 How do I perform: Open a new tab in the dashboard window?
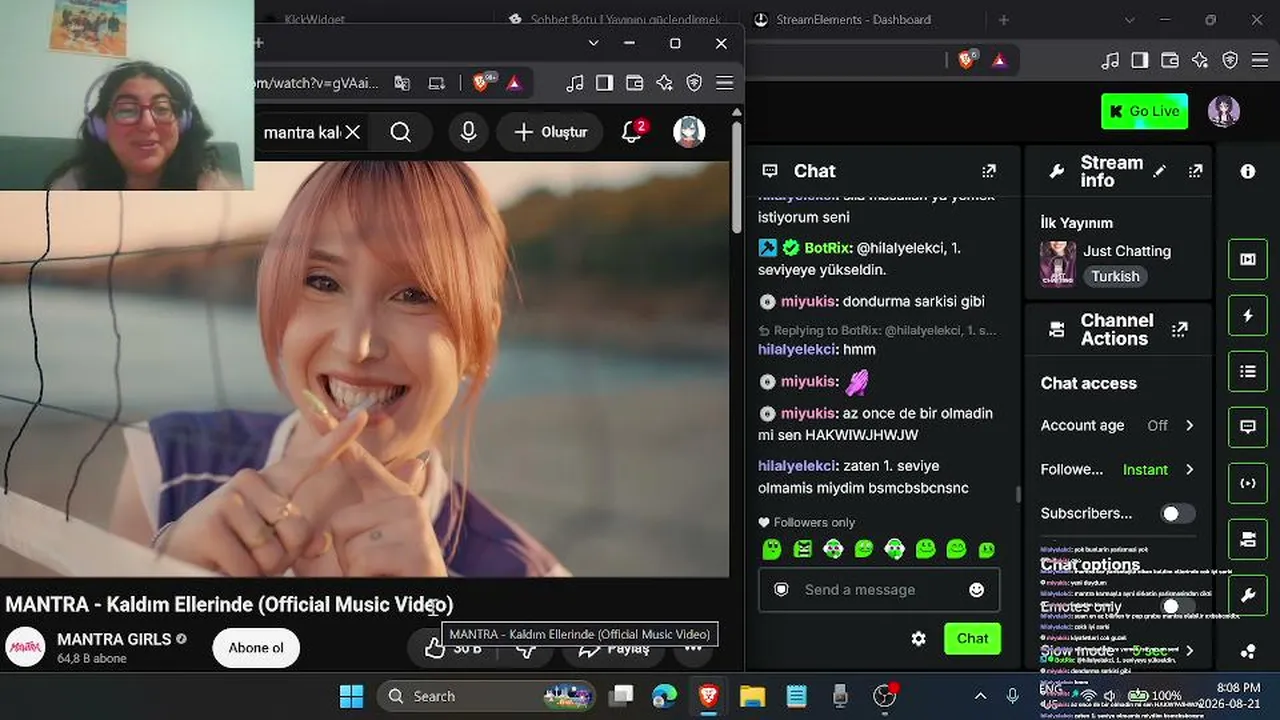(x=1004, y=20)
